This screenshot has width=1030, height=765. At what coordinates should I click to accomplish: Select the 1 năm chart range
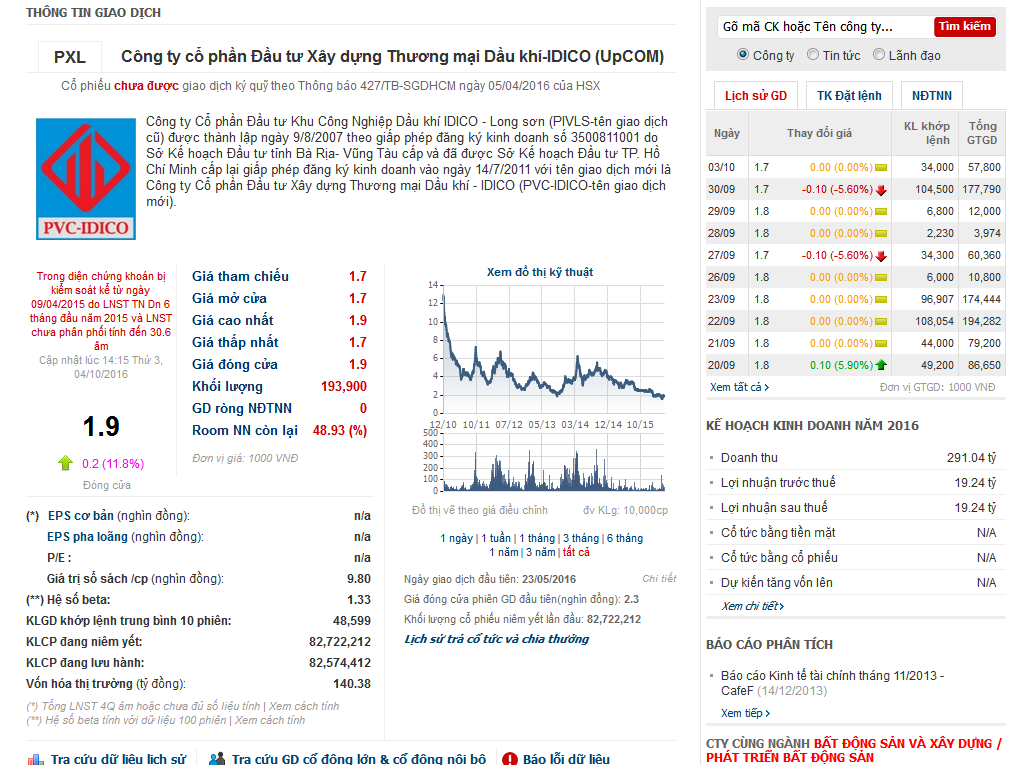pyautogui.click(x=504, y=553)
